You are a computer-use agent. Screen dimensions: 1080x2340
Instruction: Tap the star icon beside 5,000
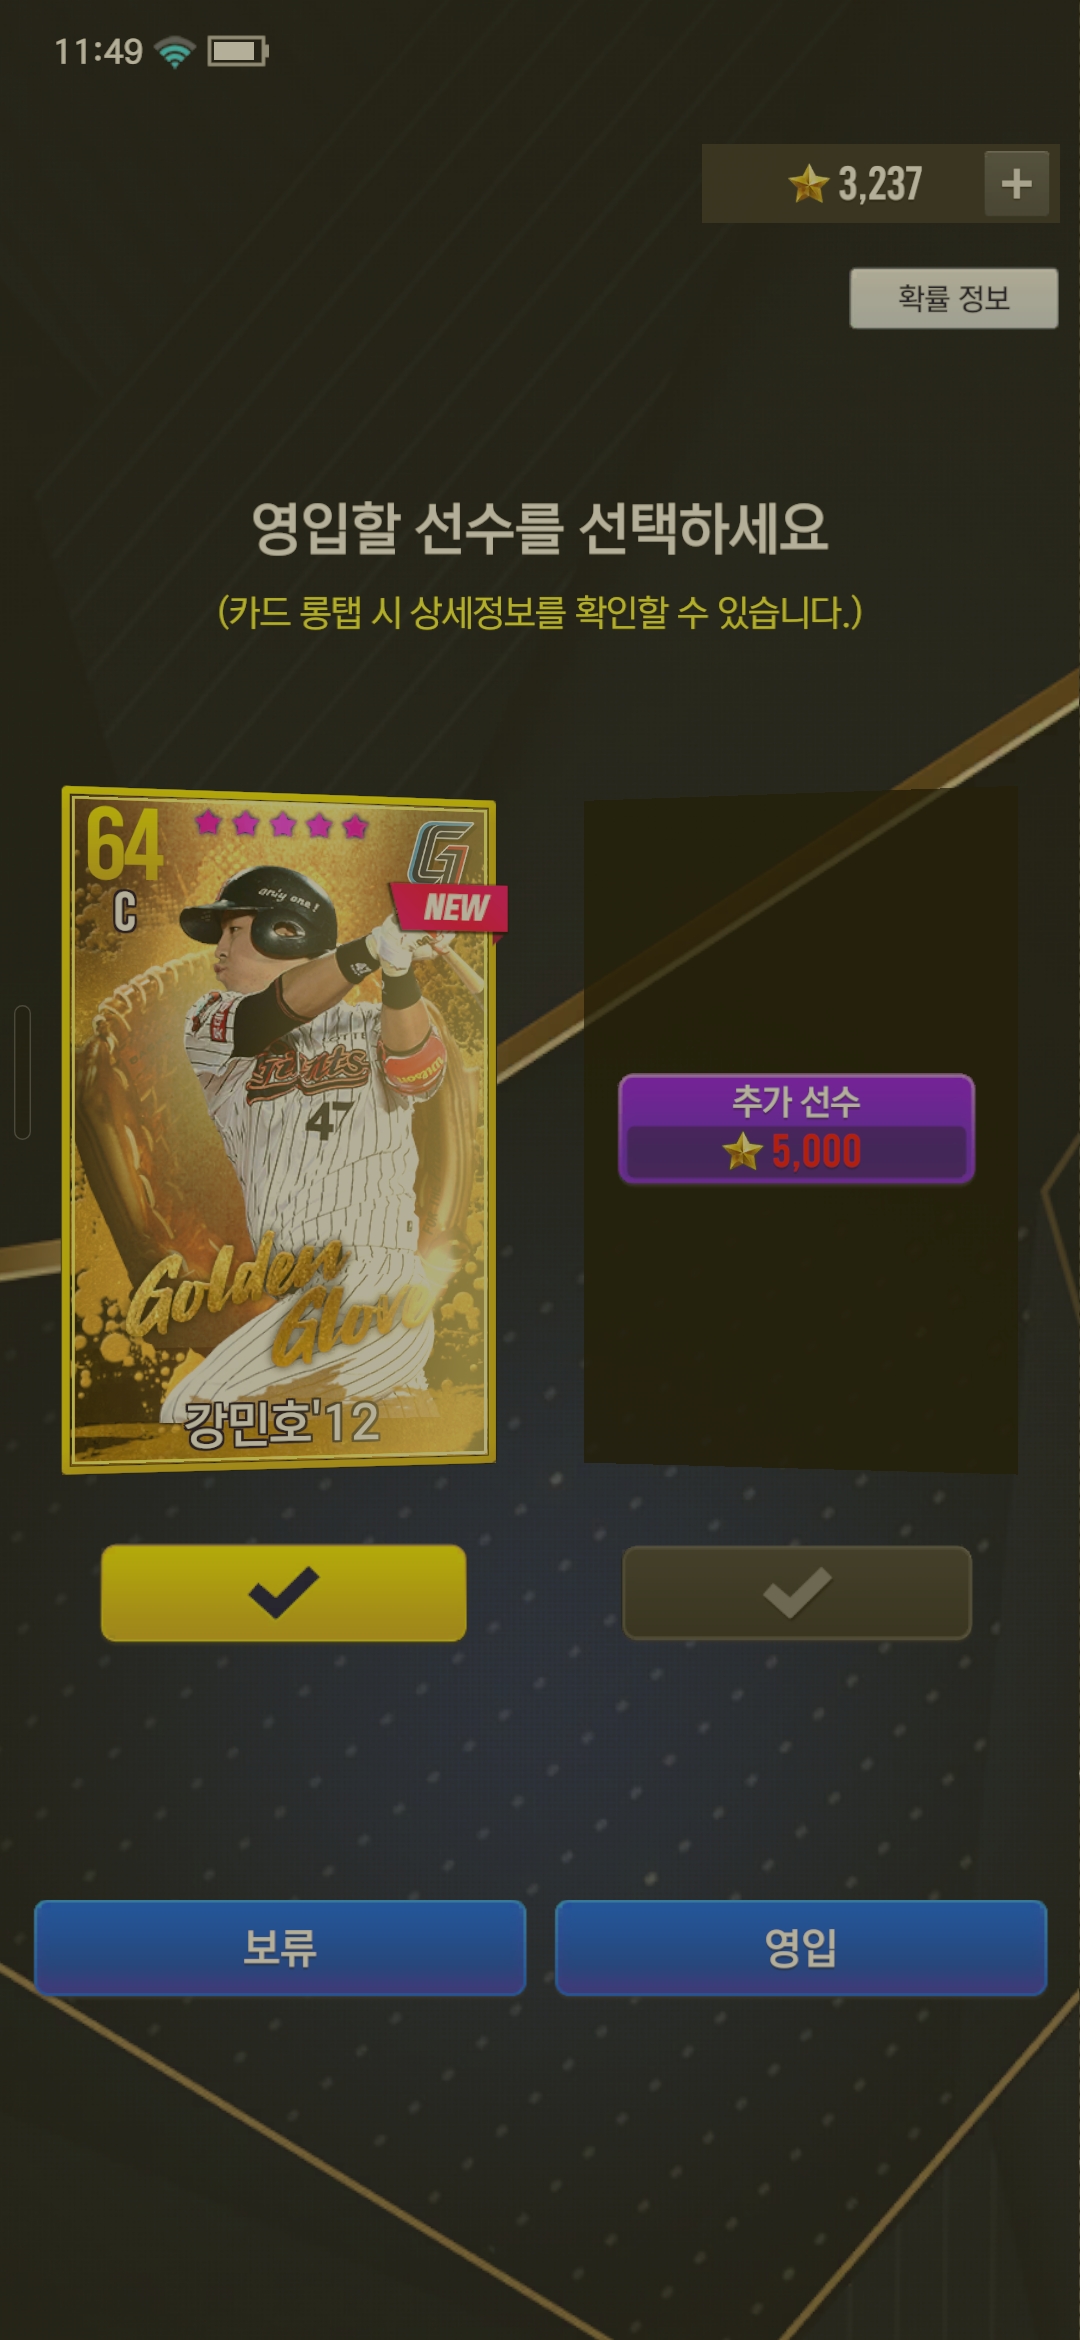tap(742, 1151)
